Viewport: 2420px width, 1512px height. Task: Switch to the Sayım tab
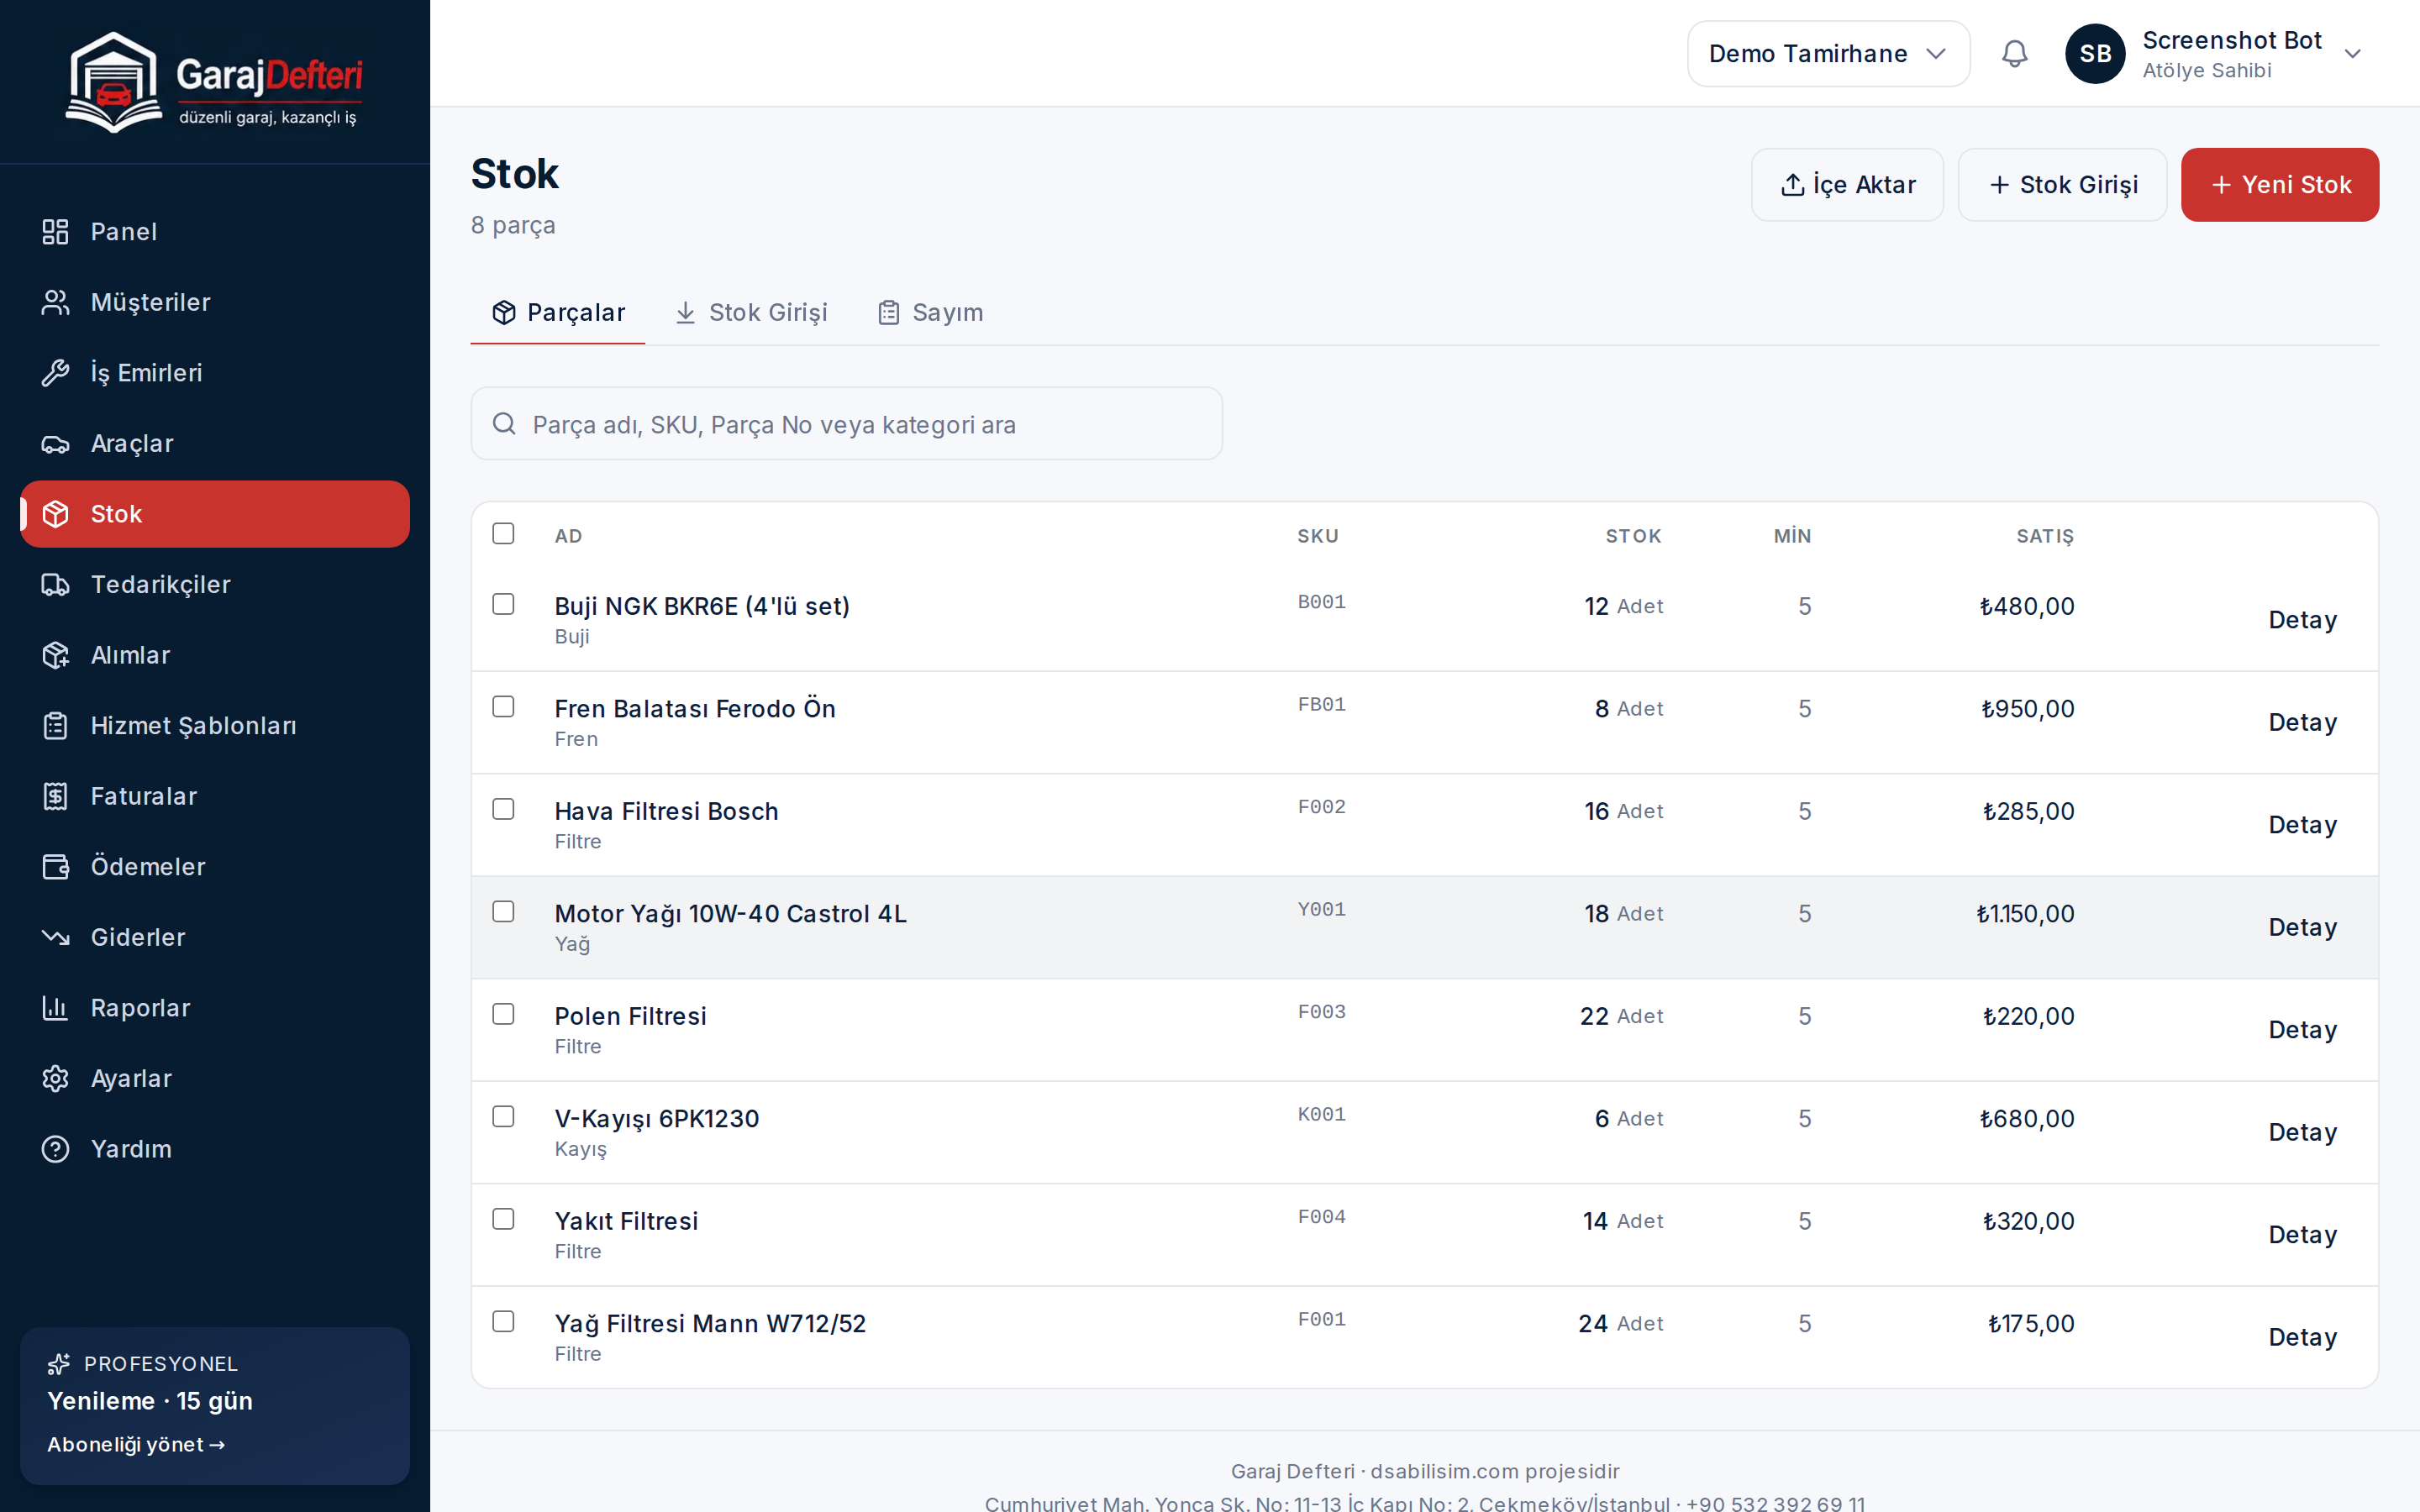[x=930, y=313]
